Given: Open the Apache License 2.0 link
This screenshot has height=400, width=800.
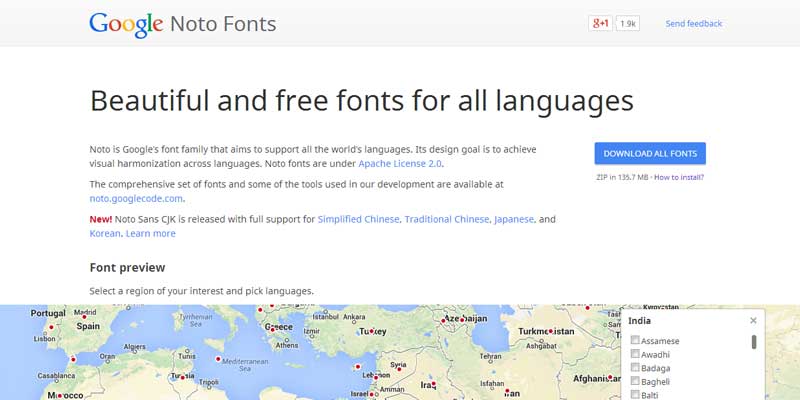Looking at the screenshot, I should [400, 163].
